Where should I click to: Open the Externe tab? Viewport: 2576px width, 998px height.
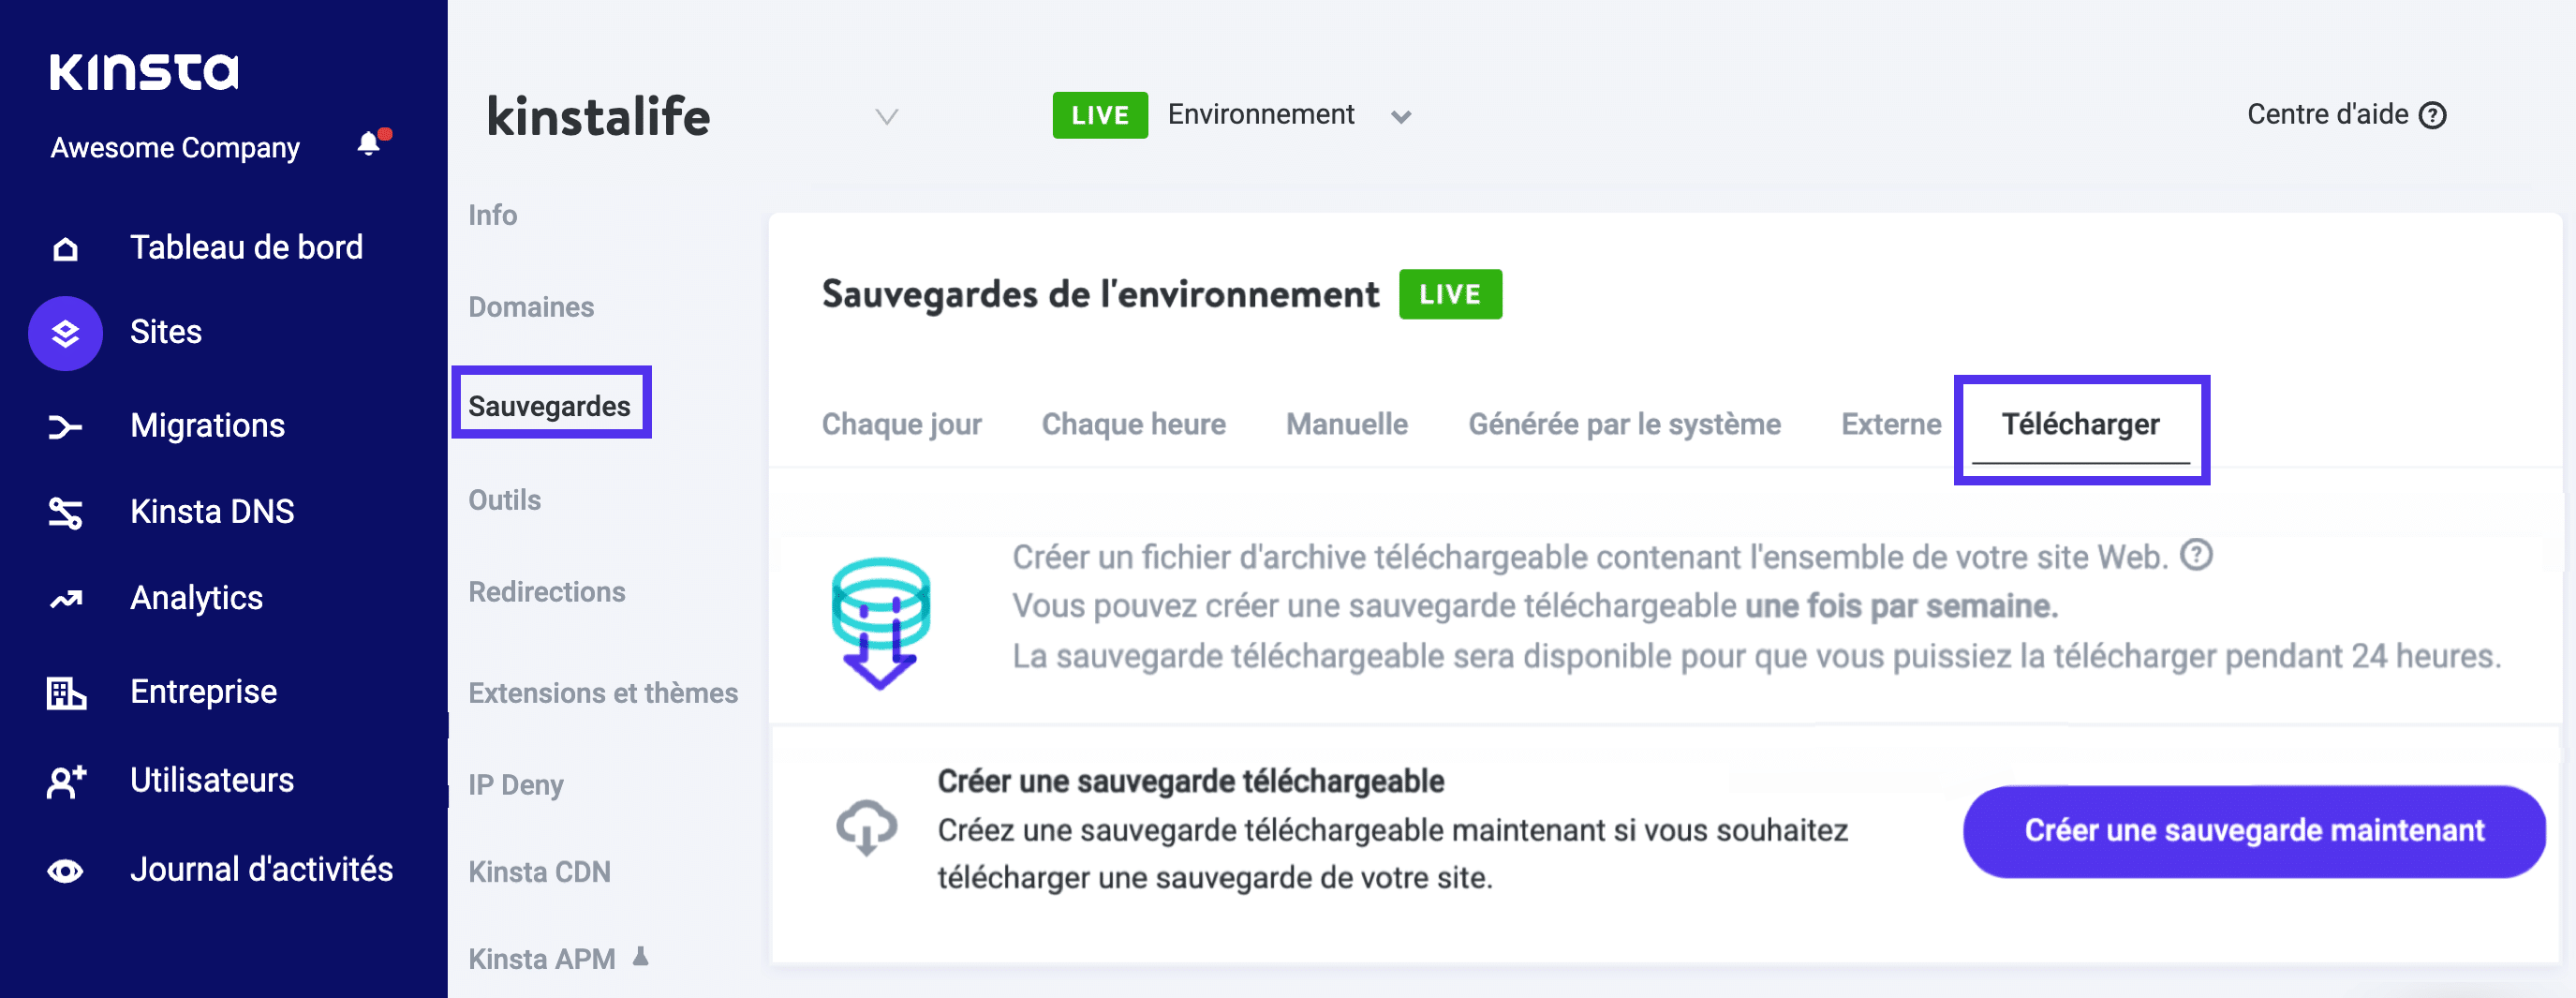[1891, 424]
